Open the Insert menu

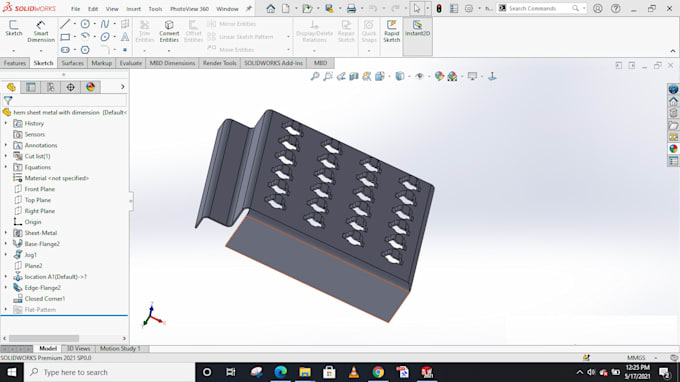pos(134,9)
